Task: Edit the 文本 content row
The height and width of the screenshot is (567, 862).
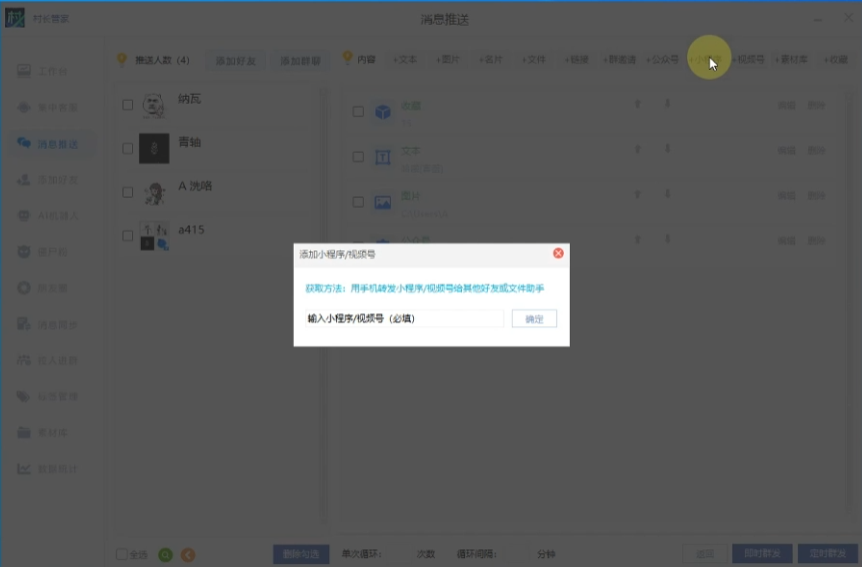Action: click(787, 150)
